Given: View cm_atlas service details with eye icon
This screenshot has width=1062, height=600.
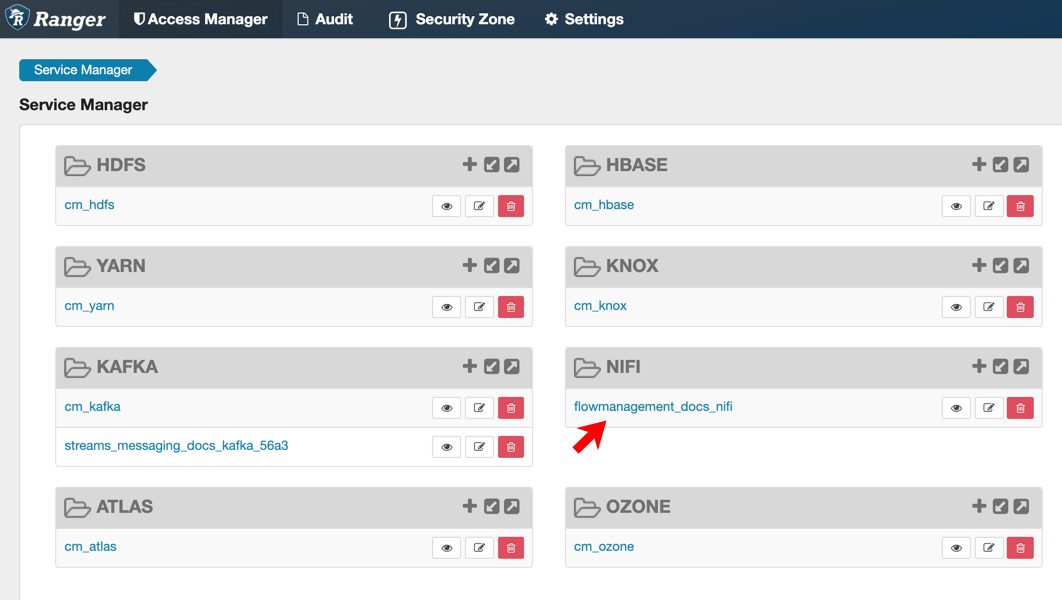Looking at the screenshot, I should [x=447, y=548].
